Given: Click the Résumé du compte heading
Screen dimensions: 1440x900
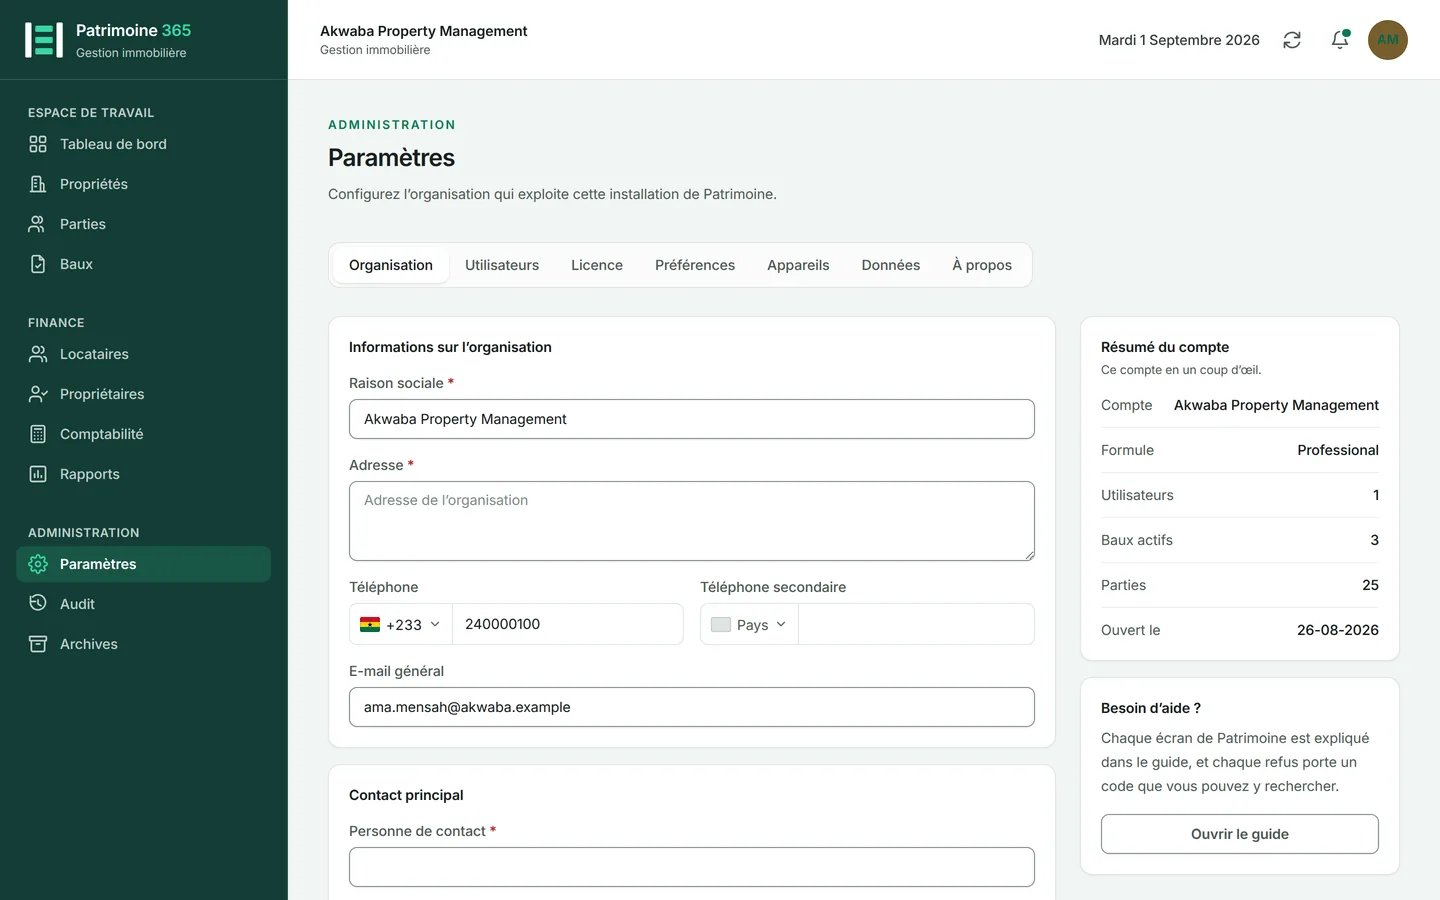Looking at the screenshot, I should coord(1165,347).
